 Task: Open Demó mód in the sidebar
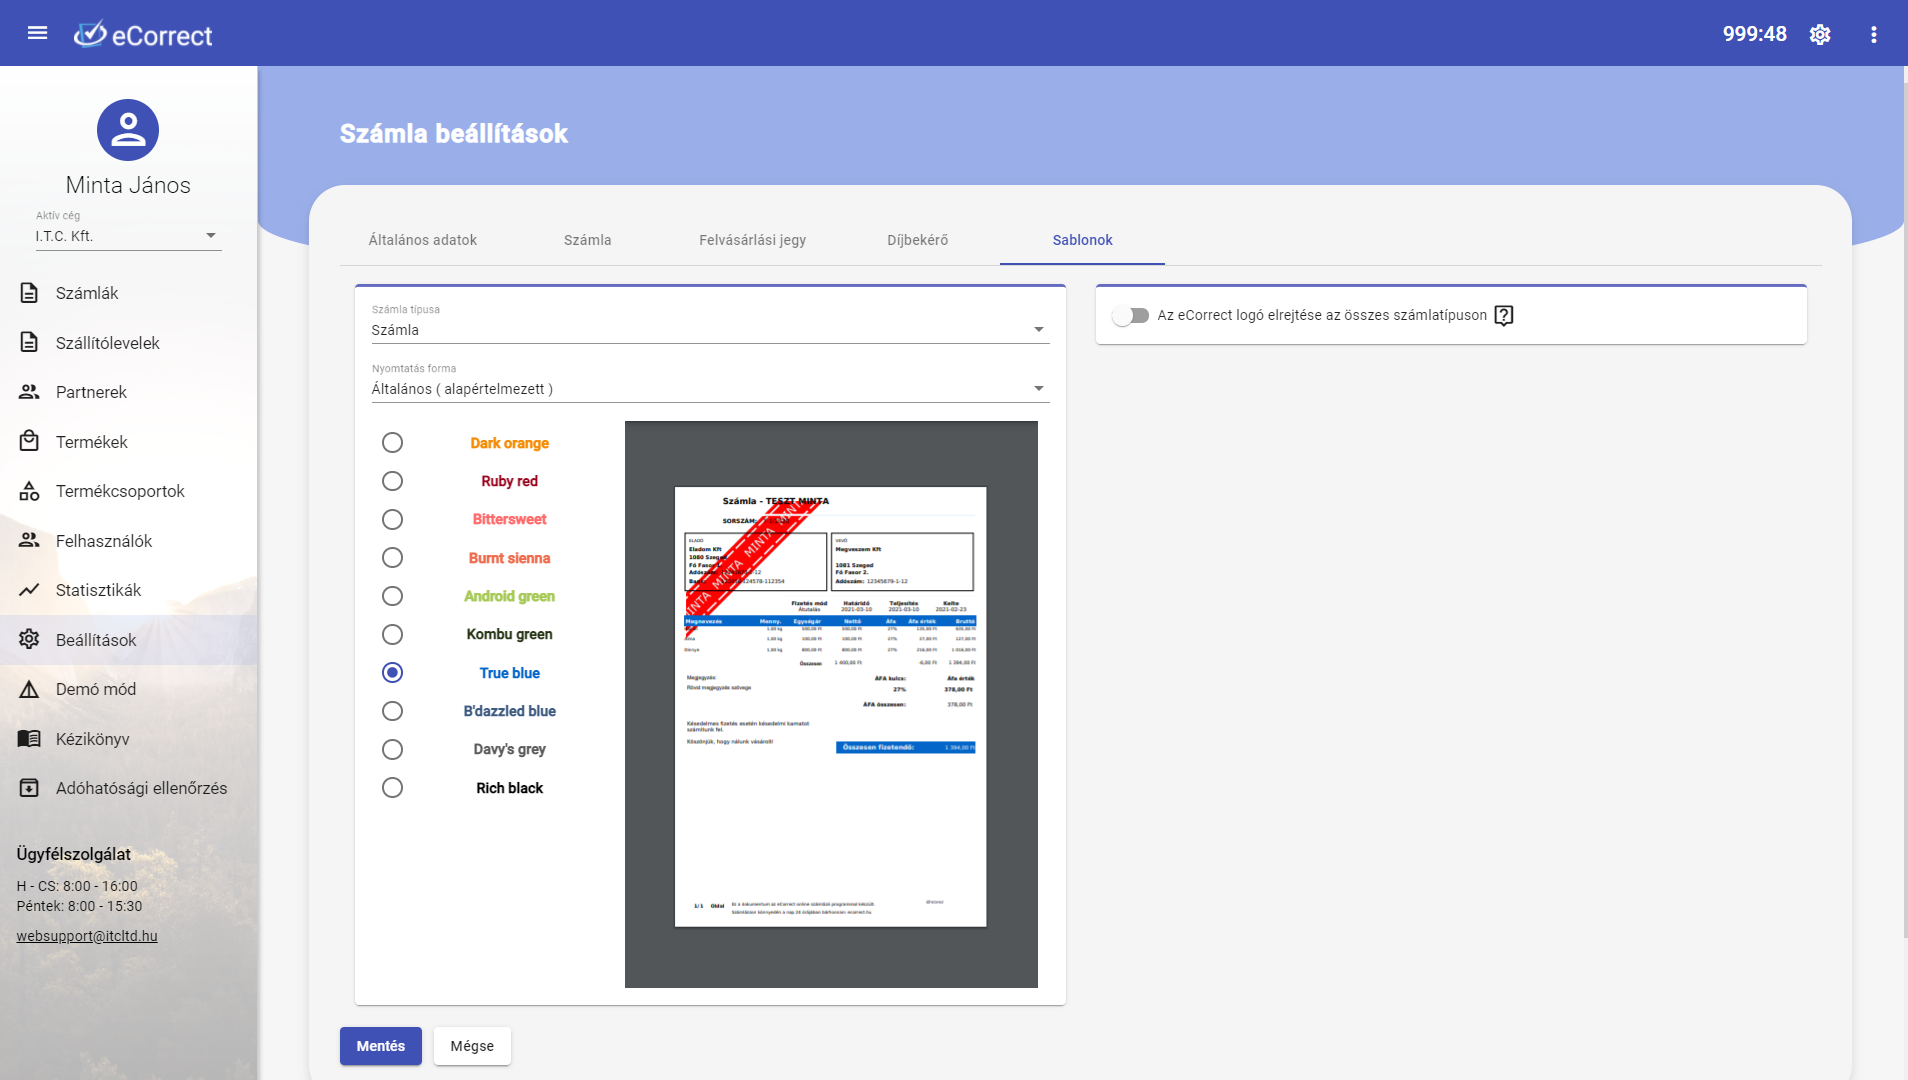[128, 689]
